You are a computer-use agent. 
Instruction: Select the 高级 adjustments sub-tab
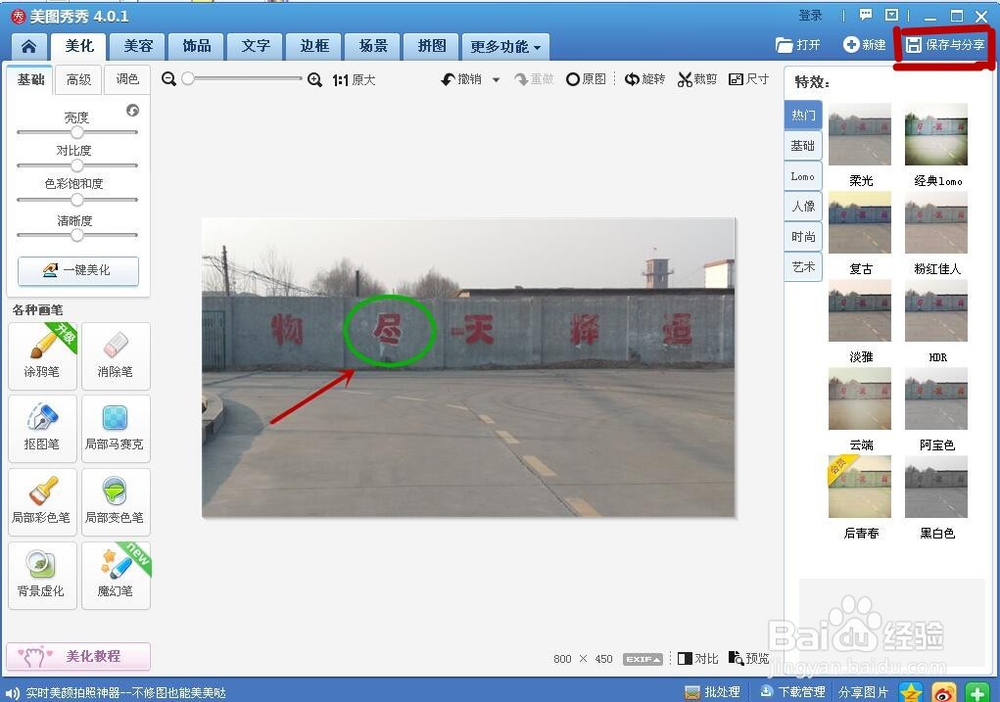click(x=78, y=79)
